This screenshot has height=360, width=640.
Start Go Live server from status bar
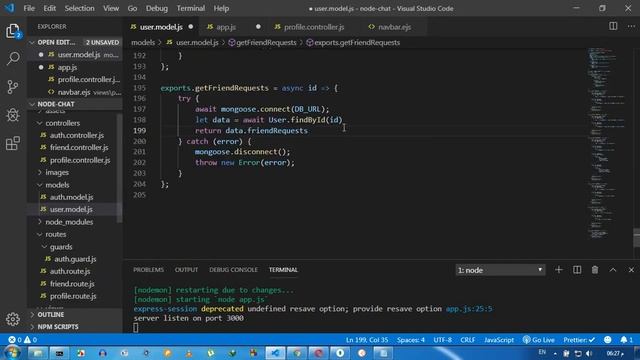pyautogui.click(x=539, y=340)
